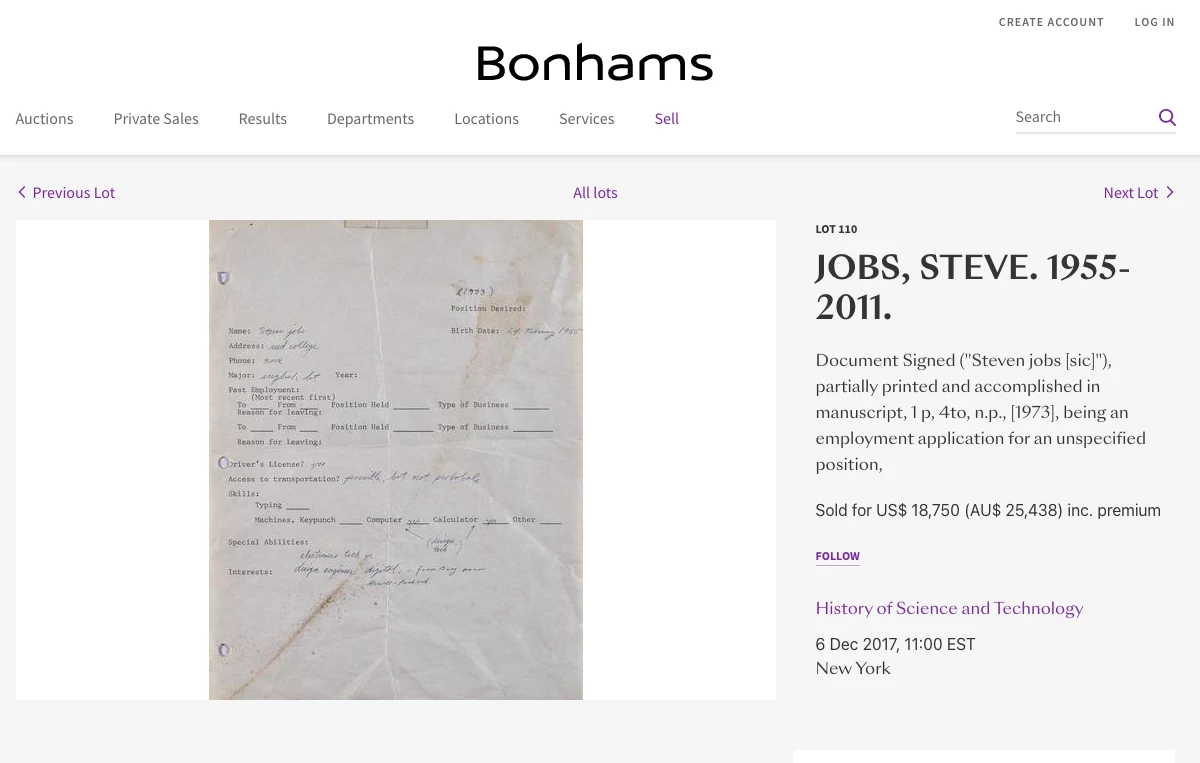Open the Auctions menu
1200x763 pixels.
point(44,119)
